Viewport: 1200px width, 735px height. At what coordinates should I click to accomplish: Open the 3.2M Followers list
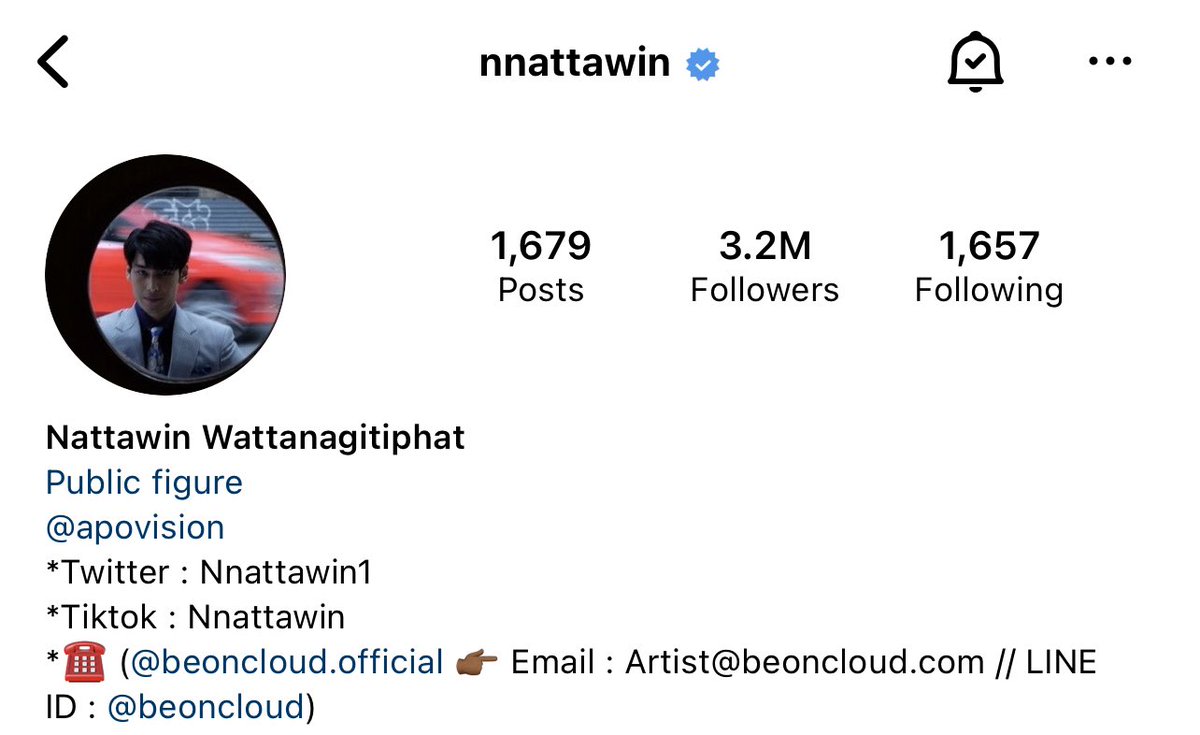pyautogui.click(x=765, y=266)
